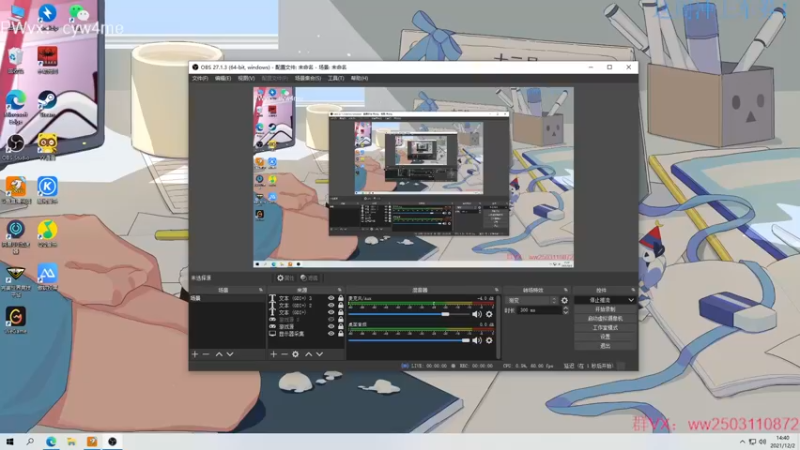The width and height of the screenshot is (800, 450).
Task: Switch to OBS via its taskbar icon
Action: pyautogui.click(x=112, y=441)
